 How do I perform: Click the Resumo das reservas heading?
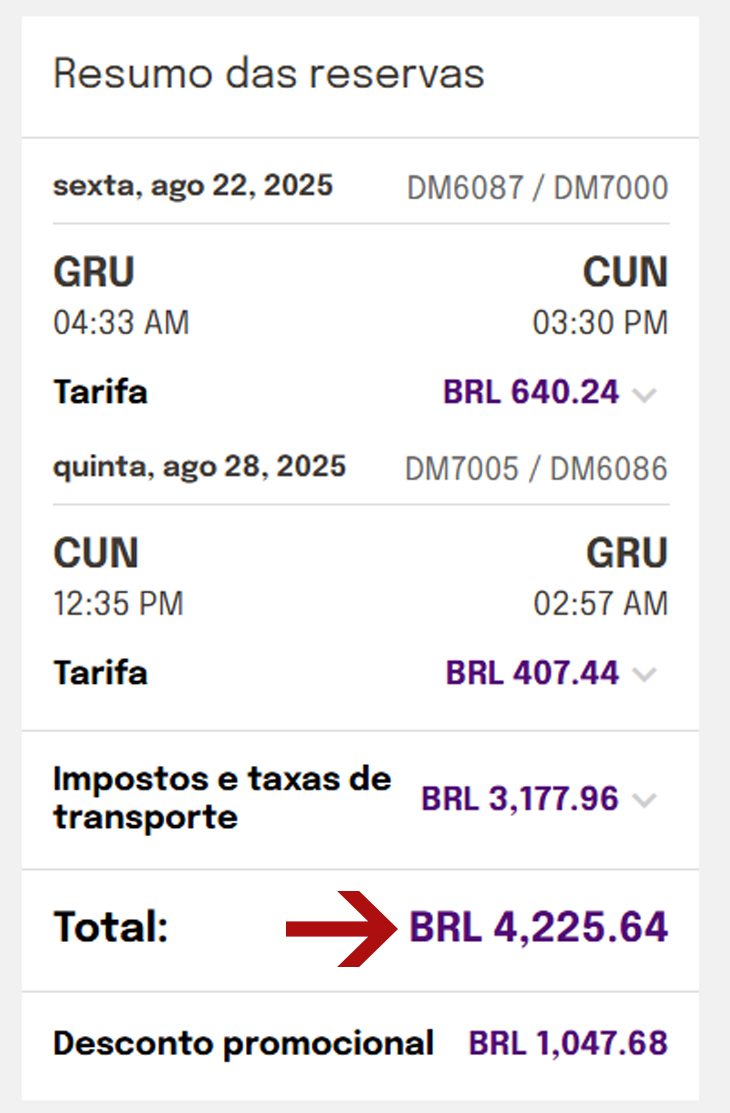click(x=268, y=73)
